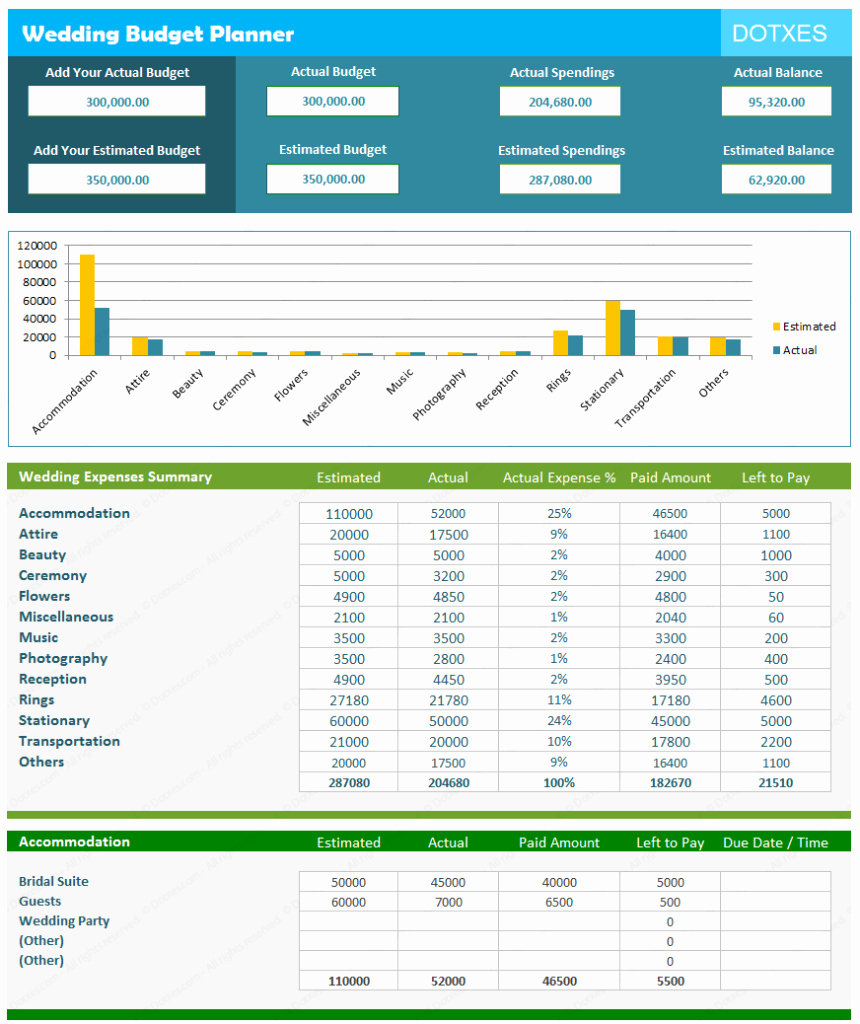Select the yellow Accommodation estimated bar

(x=87, y=305)
